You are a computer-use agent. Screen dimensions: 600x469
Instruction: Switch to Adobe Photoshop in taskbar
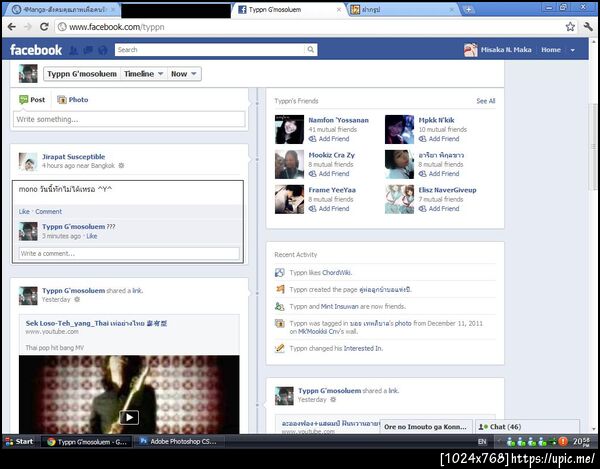[179, 441]
